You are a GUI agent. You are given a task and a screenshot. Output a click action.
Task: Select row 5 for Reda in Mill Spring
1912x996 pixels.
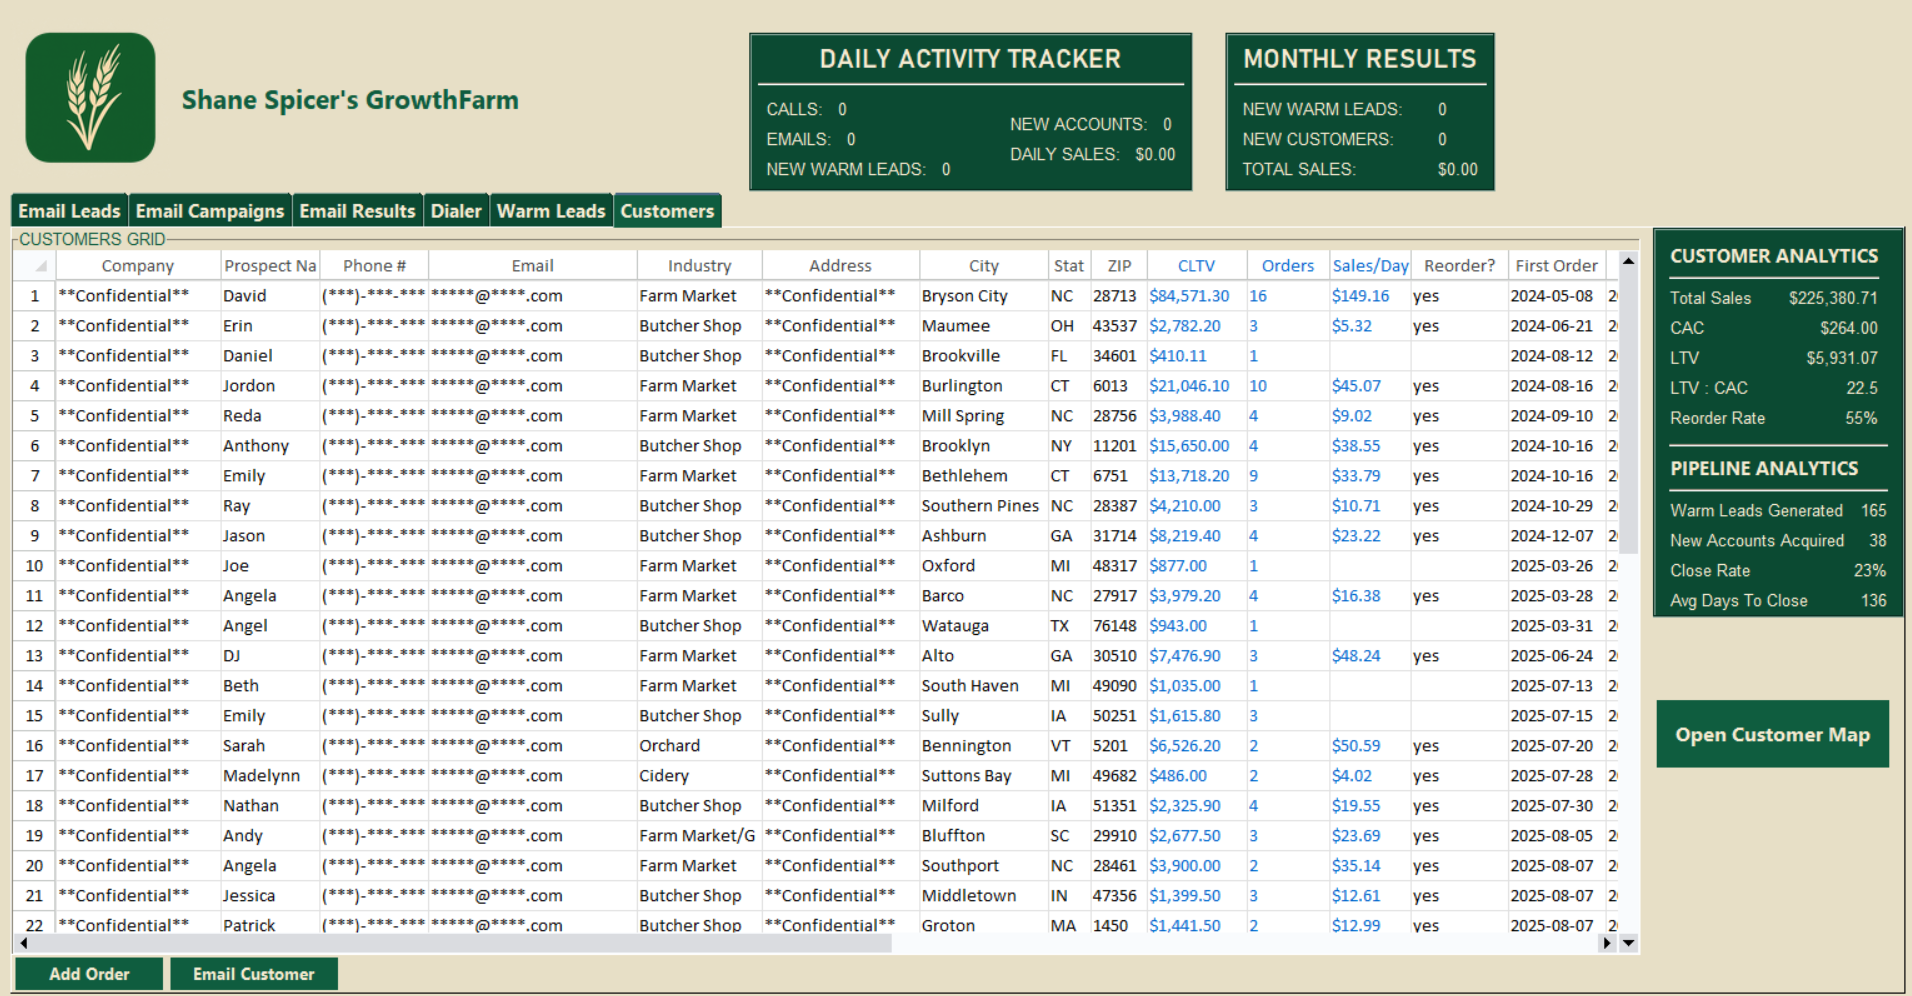[33, 415]
